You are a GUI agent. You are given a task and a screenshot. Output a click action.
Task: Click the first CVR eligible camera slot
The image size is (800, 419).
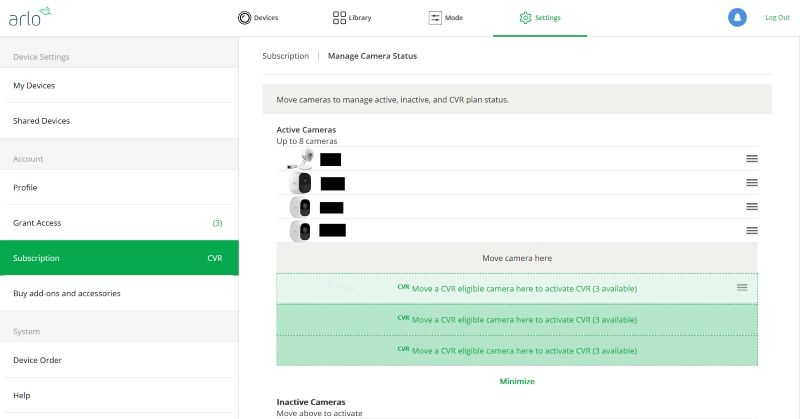(x=517, y=289)
